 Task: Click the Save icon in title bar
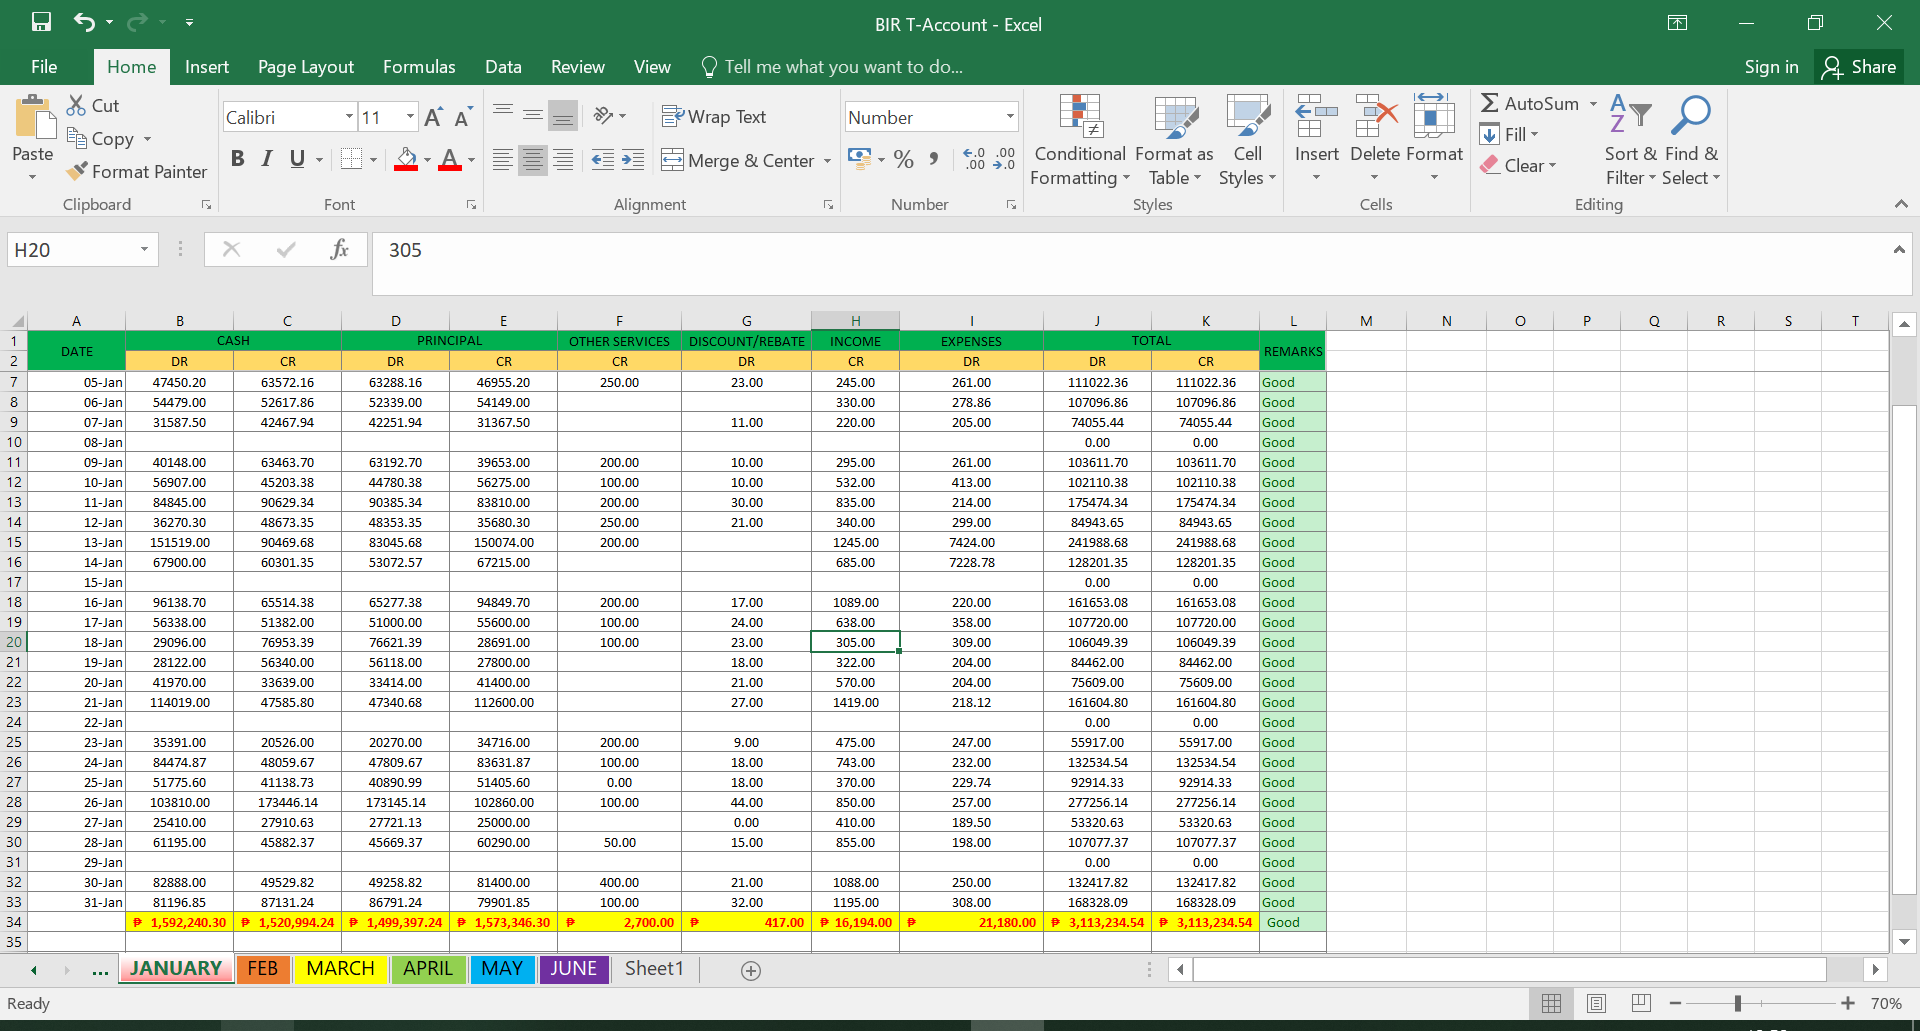pyautogui.click(x=41, y=22)
